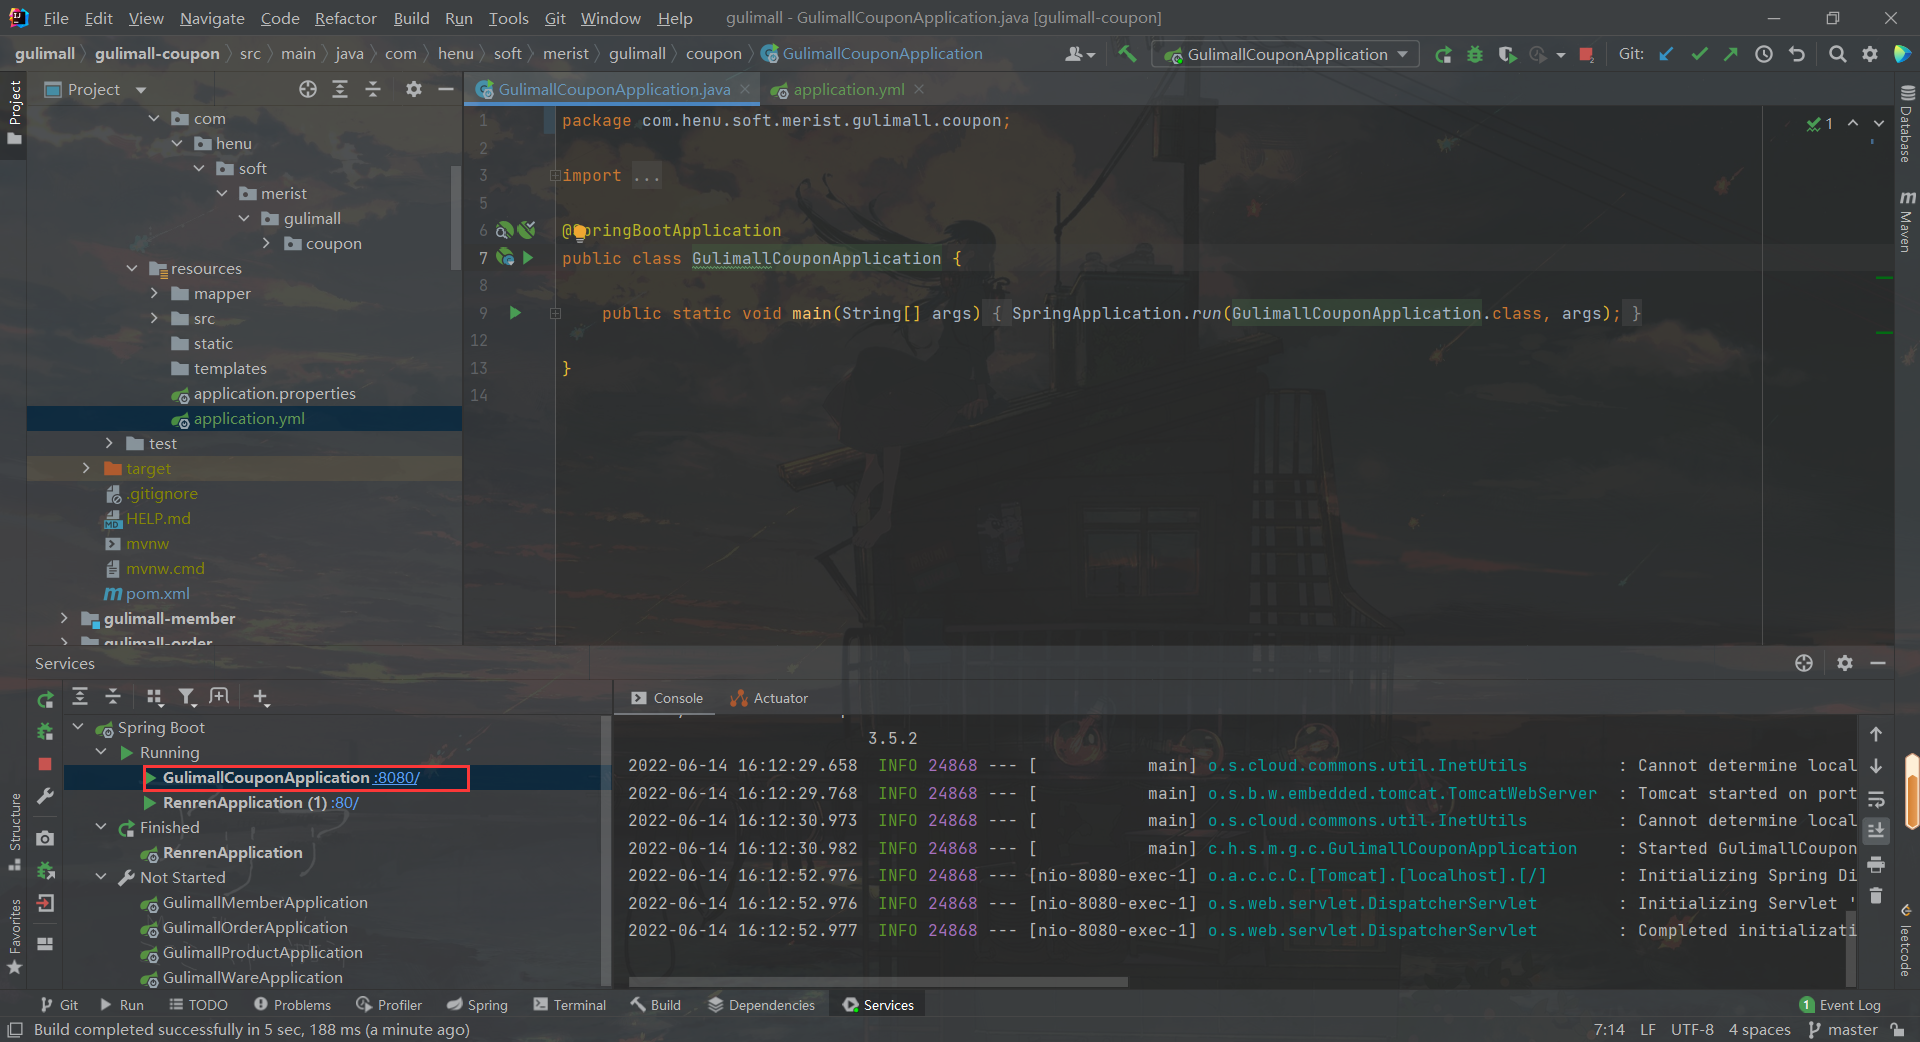Viewport: 1920px width, 1042px height.
Task: Open the Build menu in the menu bar
Action: [411, 18]
